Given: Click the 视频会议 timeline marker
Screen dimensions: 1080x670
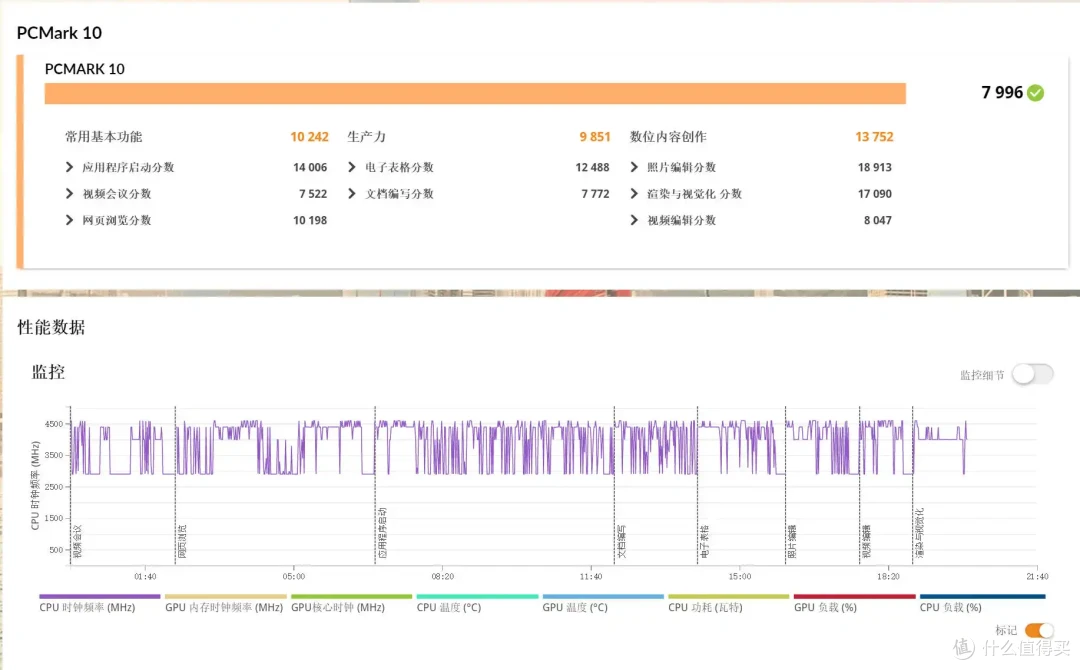Looking at the screenshot, I should (77, 541).
